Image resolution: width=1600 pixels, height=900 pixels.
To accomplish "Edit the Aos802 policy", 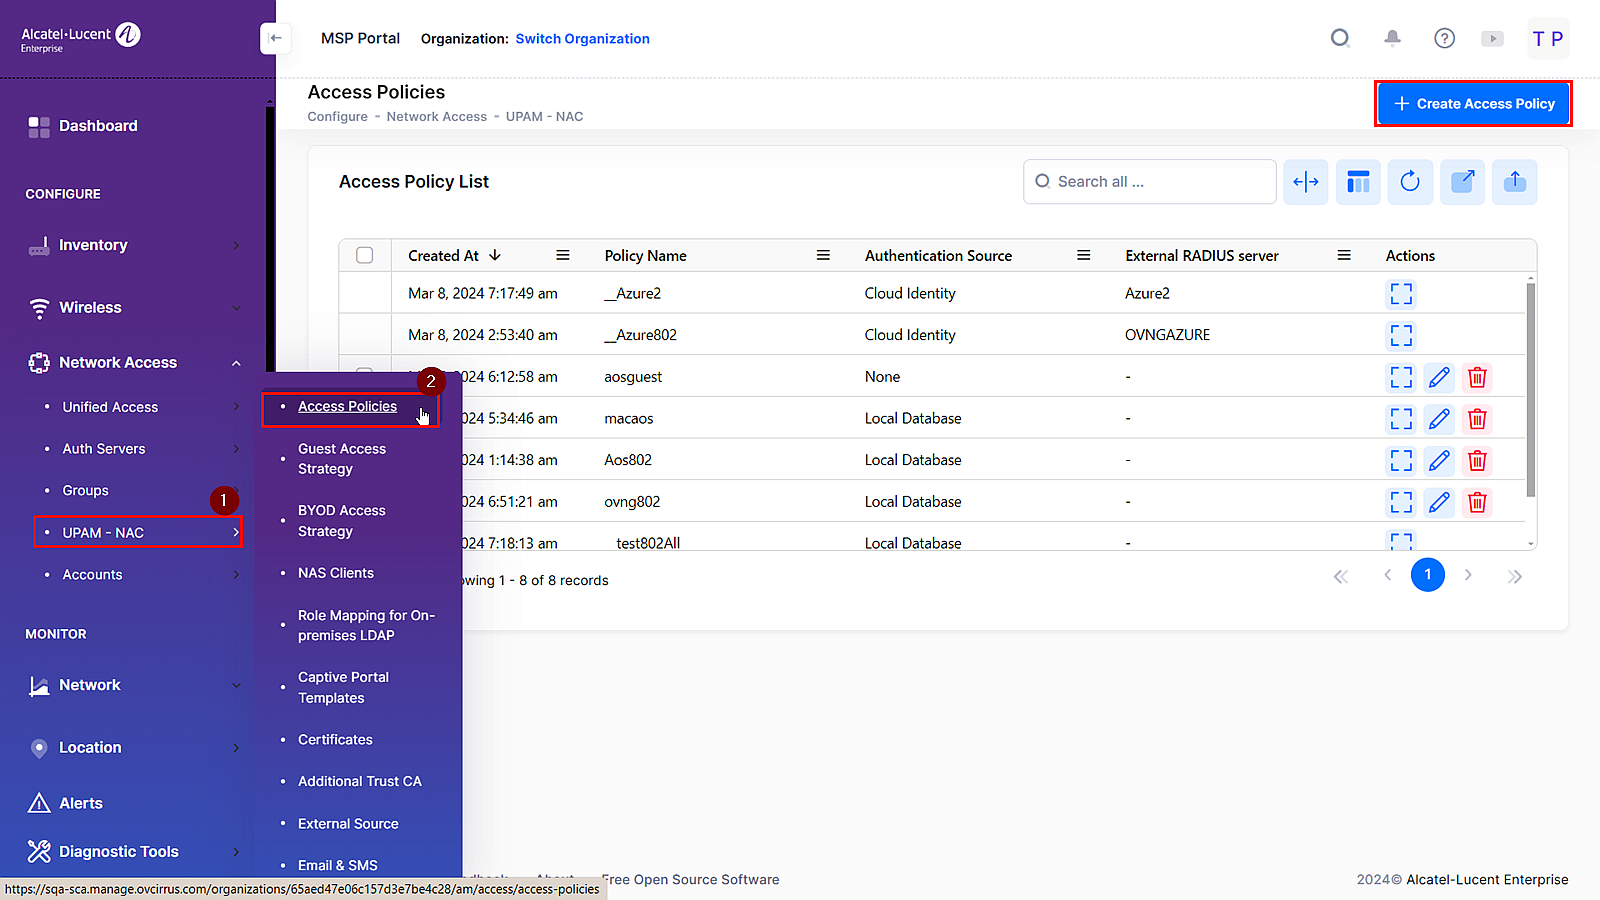I will point(1439,460).
